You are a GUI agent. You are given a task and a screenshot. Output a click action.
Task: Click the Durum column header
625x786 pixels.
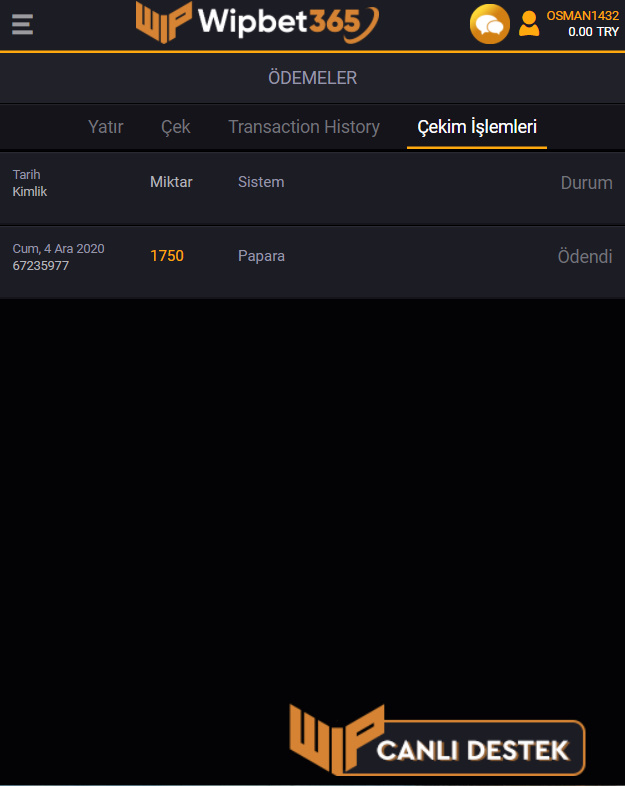[586, 183]
